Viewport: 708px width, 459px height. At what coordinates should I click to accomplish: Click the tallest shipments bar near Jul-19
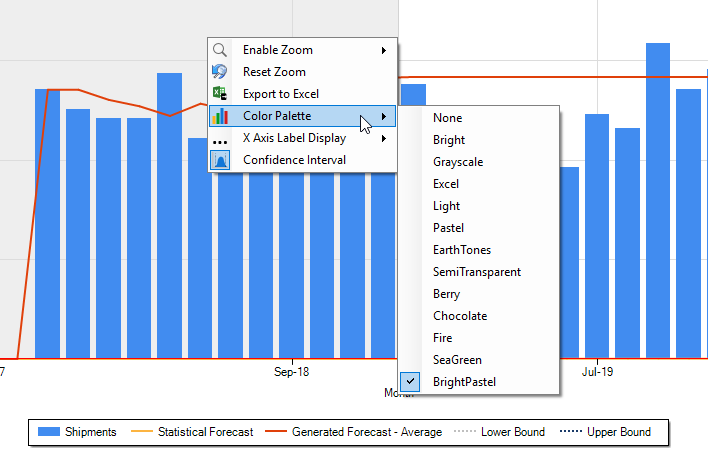(x=658, y=200)
